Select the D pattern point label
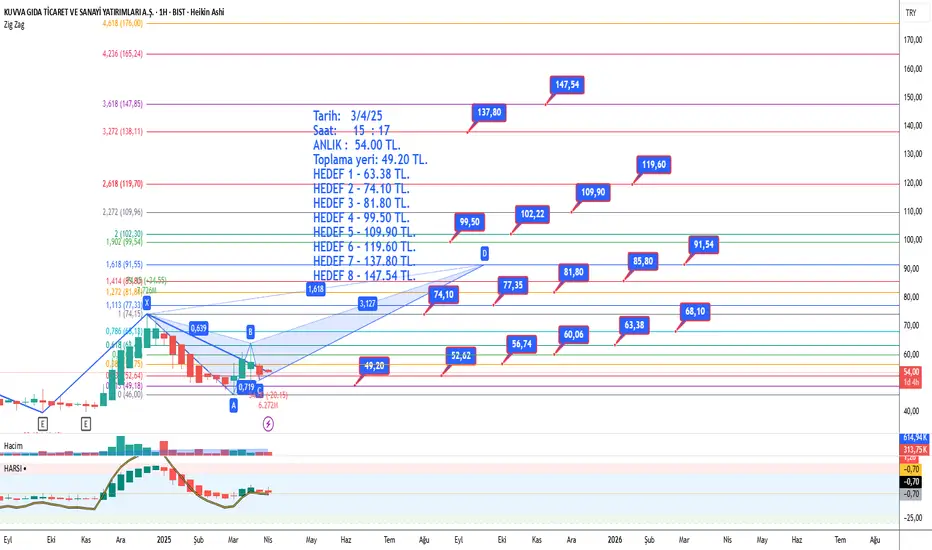The height and width of the screenshot is (550, 932). 484,254
